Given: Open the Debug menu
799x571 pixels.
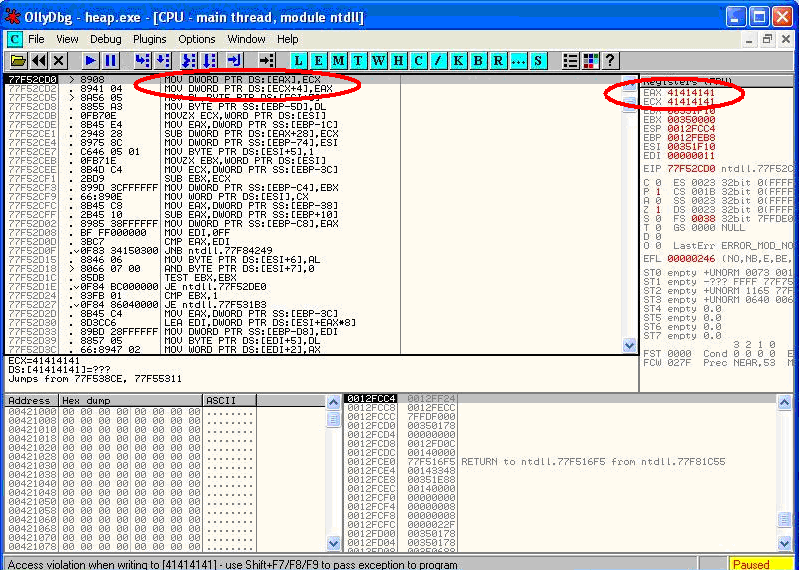Looking at the screenshot, I should 105,39.
